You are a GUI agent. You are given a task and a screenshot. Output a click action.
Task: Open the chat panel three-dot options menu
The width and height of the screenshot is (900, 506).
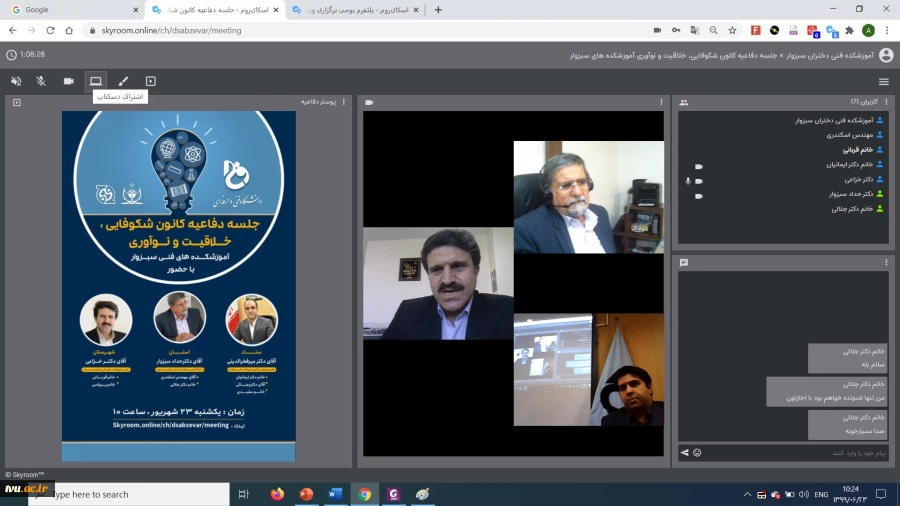click(886, 263)
